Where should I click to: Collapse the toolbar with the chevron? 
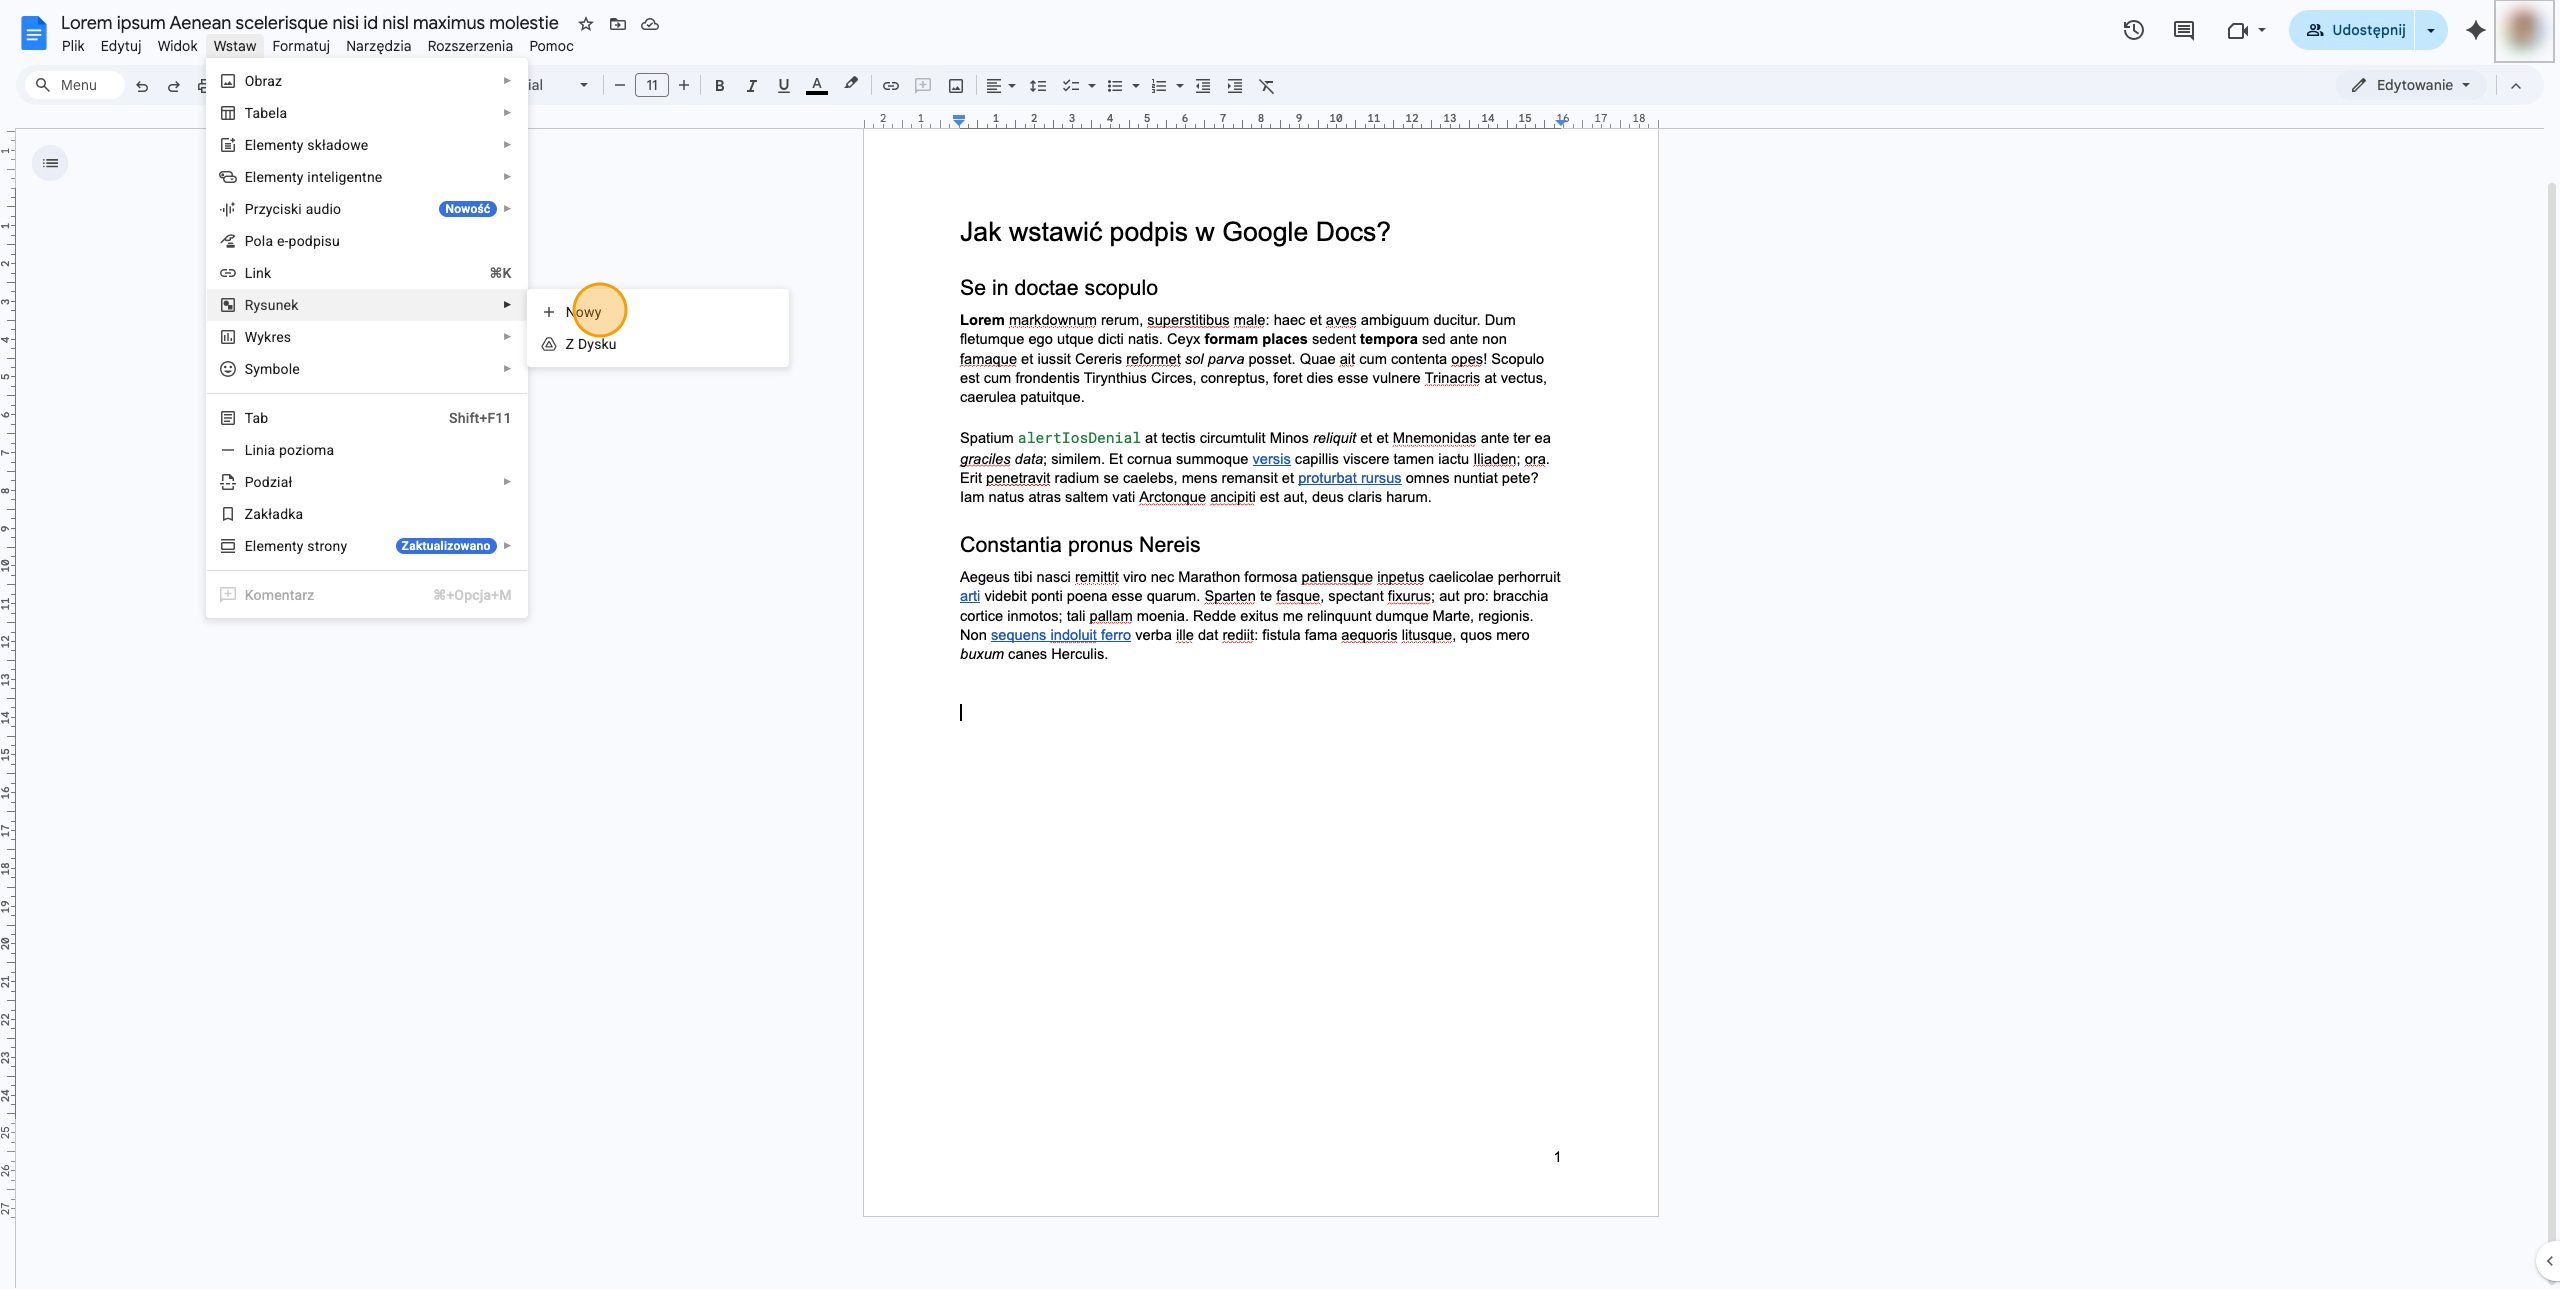[2516, 86]
